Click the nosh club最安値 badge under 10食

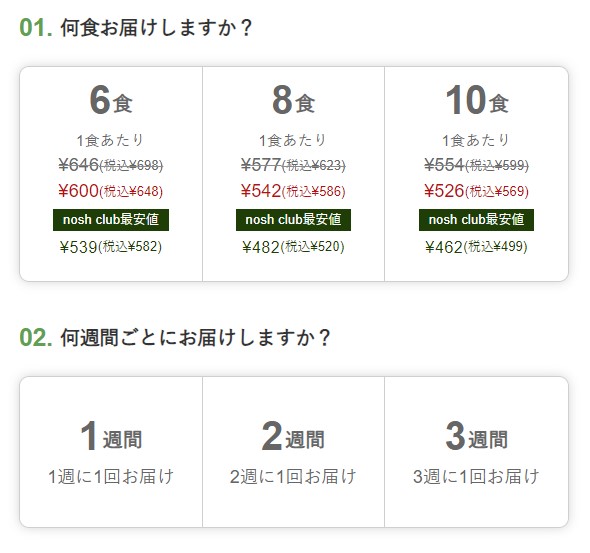476,220
